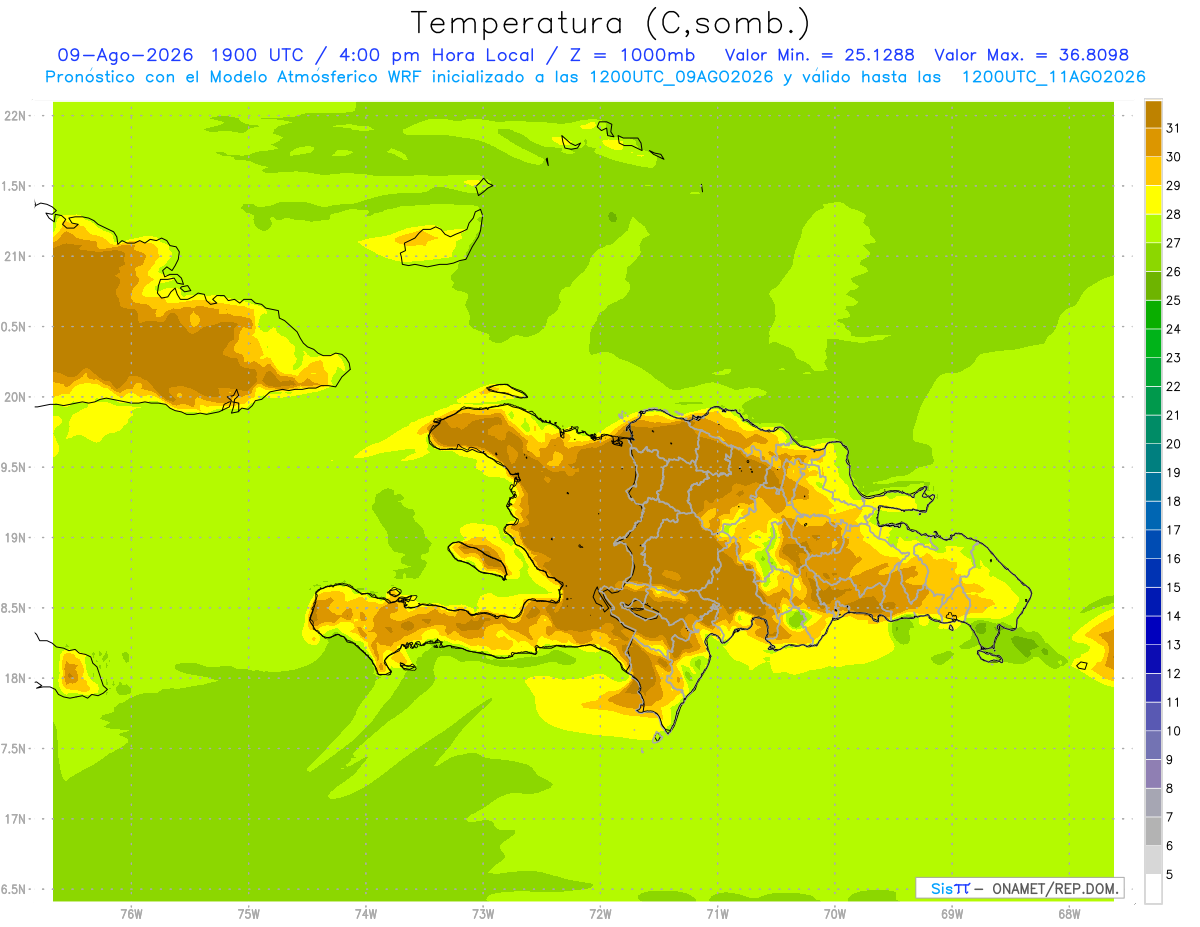
Task: Pick the legend swatch between 22 and 23
Action: coord(1153,372)
